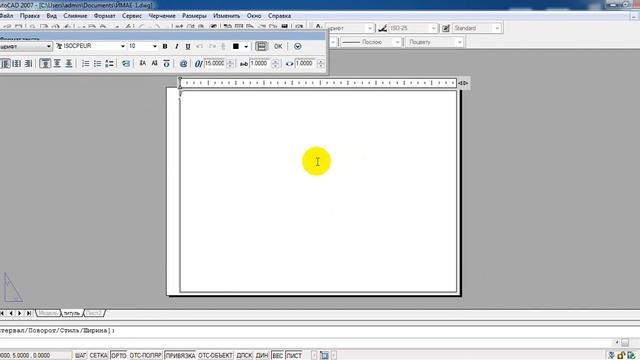This screenshot has height=360, width=640.
Task: Increase the tracking 1.0000 spinner
Action: point(276,62)
